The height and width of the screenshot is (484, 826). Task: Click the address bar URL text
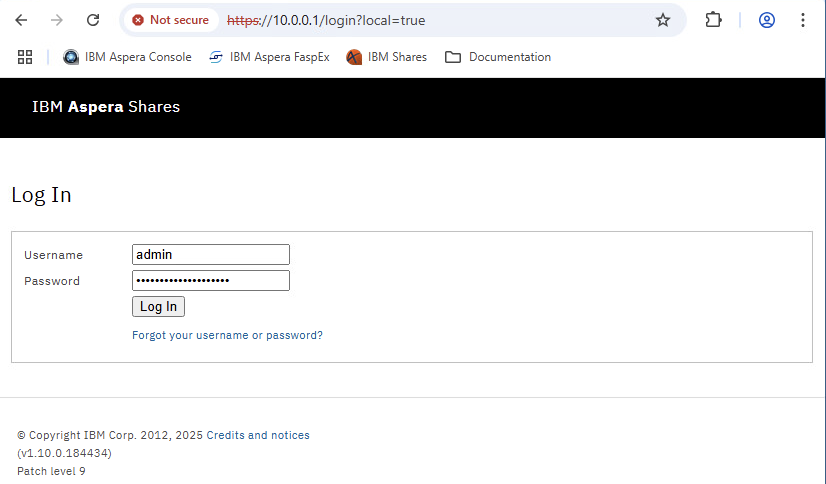click(326, 20)
